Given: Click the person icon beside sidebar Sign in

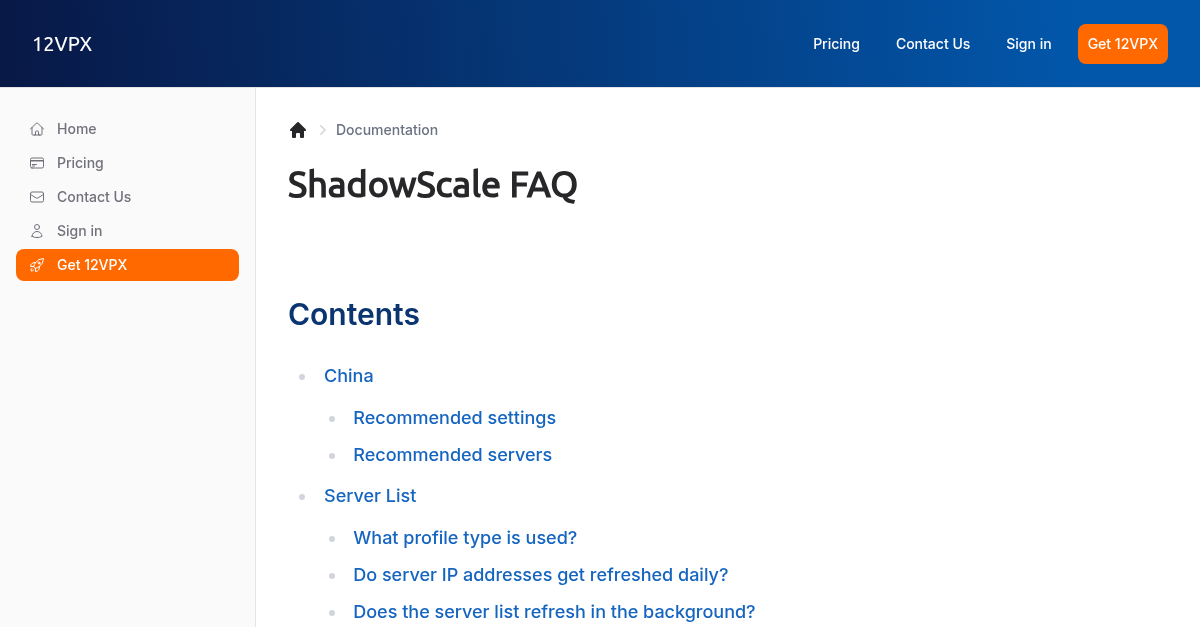Looking at the screenshot, I should click(36, 231).
